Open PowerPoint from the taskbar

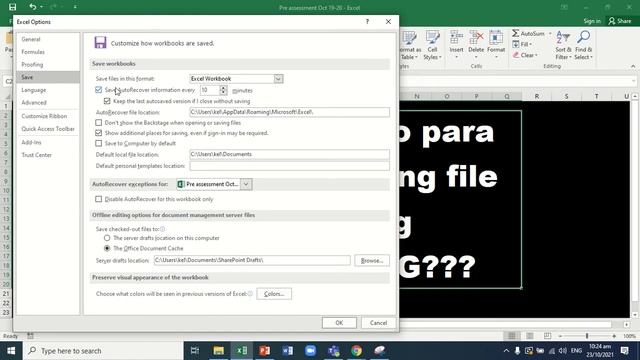[x=264, y=351]
